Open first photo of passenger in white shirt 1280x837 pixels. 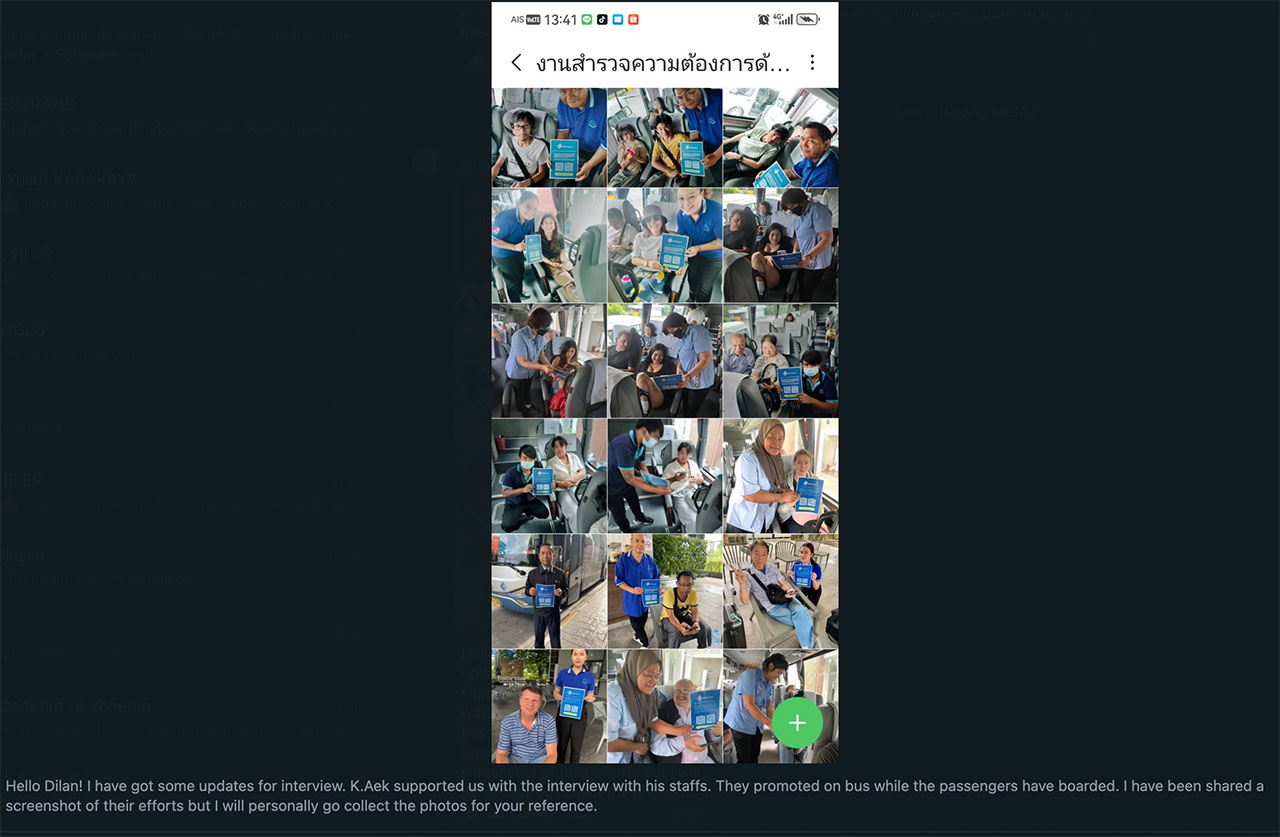(x=549, y=137)
